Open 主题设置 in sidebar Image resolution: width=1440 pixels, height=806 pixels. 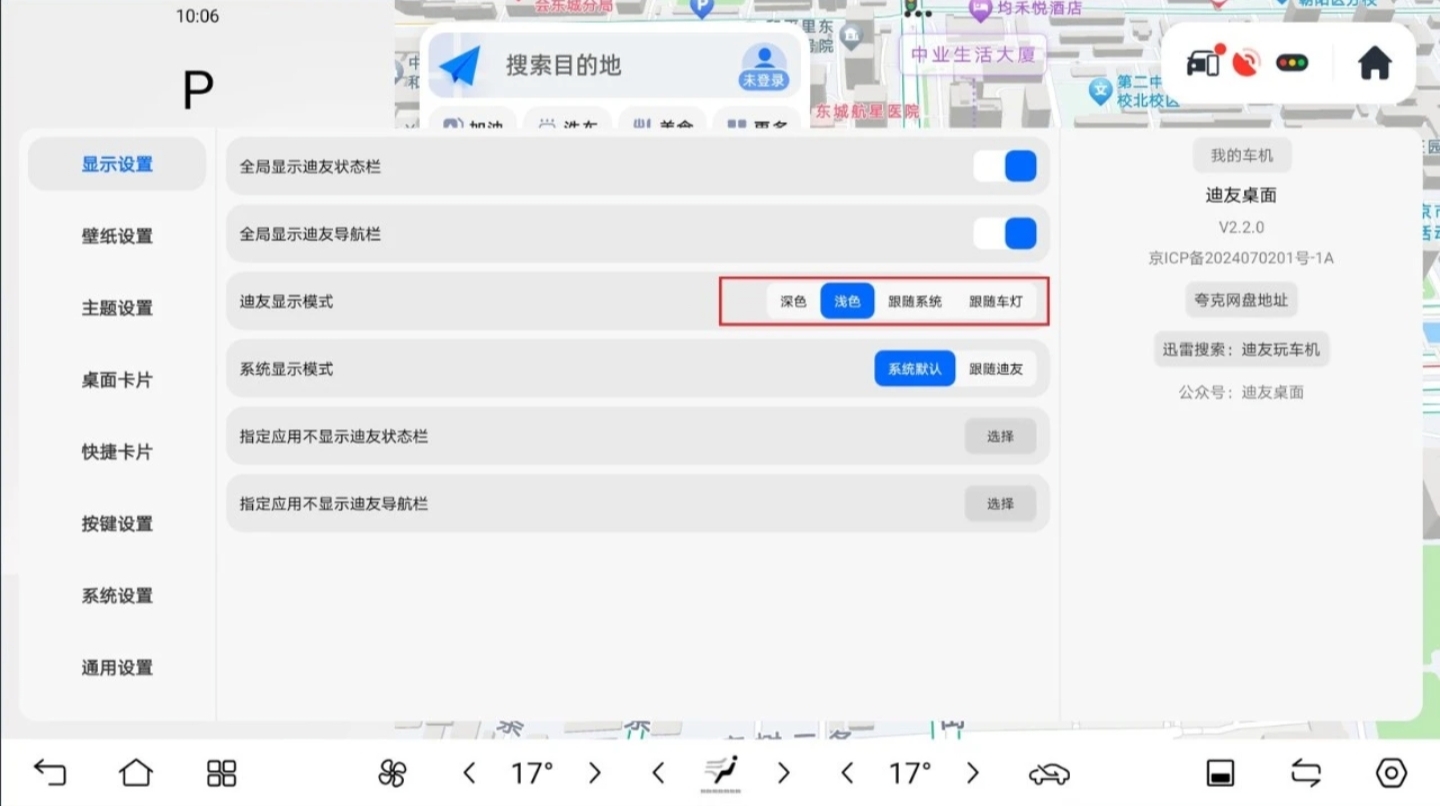click(117, 308)
